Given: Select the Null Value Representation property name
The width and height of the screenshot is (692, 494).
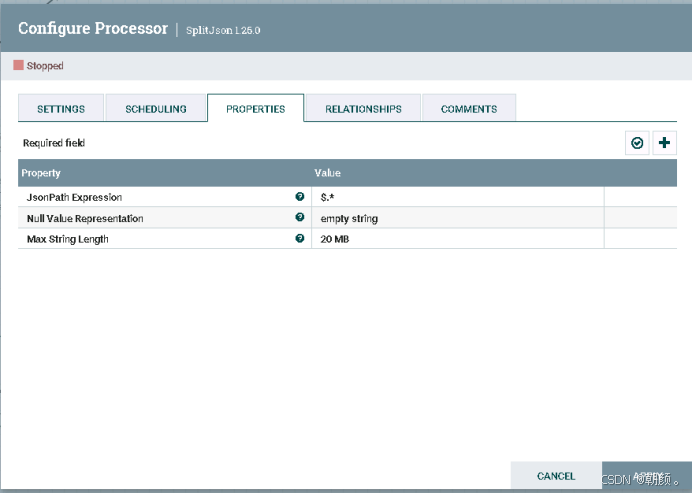Looking at the screenshot, I should (85, 219).
